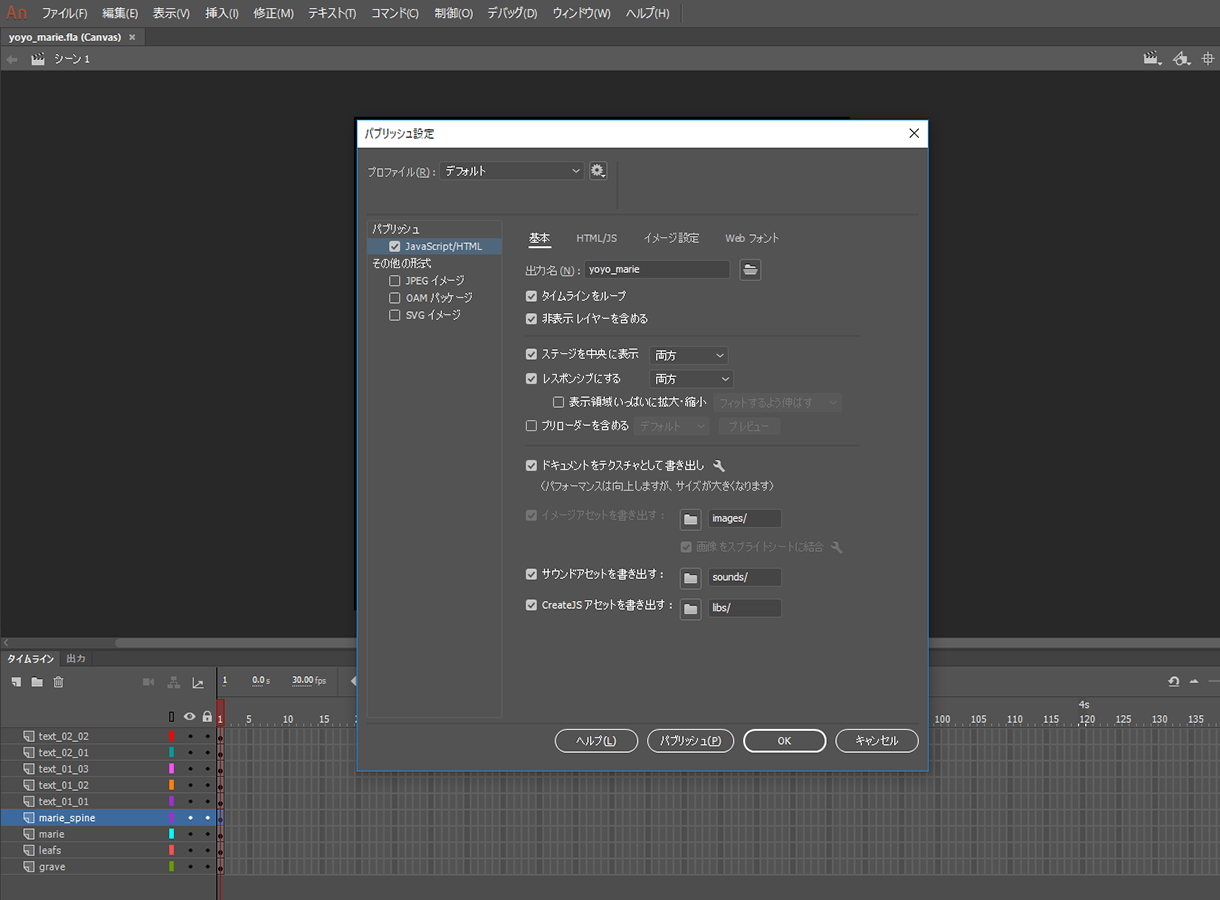1220x900 pixels.
Task: Toggle ステージを中央に表示 checkbox
Action: (x=532, y=354)
